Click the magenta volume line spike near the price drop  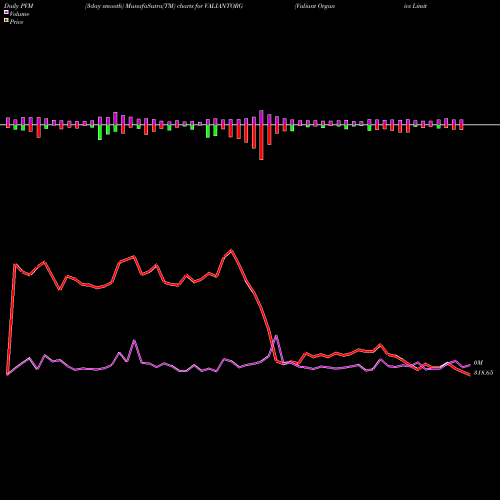pos(276,336)
